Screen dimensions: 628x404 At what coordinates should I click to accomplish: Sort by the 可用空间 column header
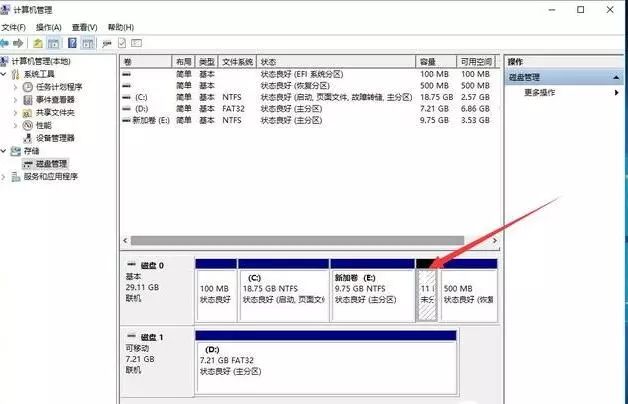pos(476,62)
